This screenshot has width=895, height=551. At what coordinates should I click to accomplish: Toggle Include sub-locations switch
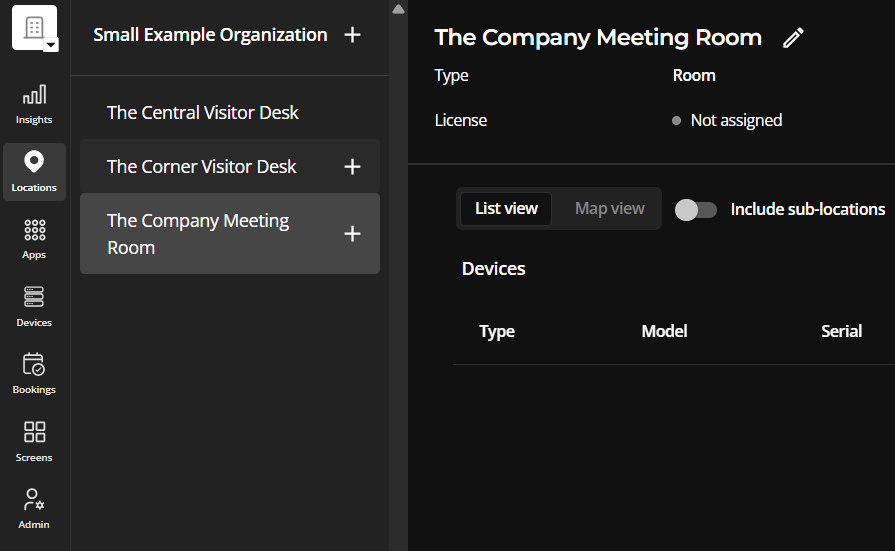pos(696,210)
